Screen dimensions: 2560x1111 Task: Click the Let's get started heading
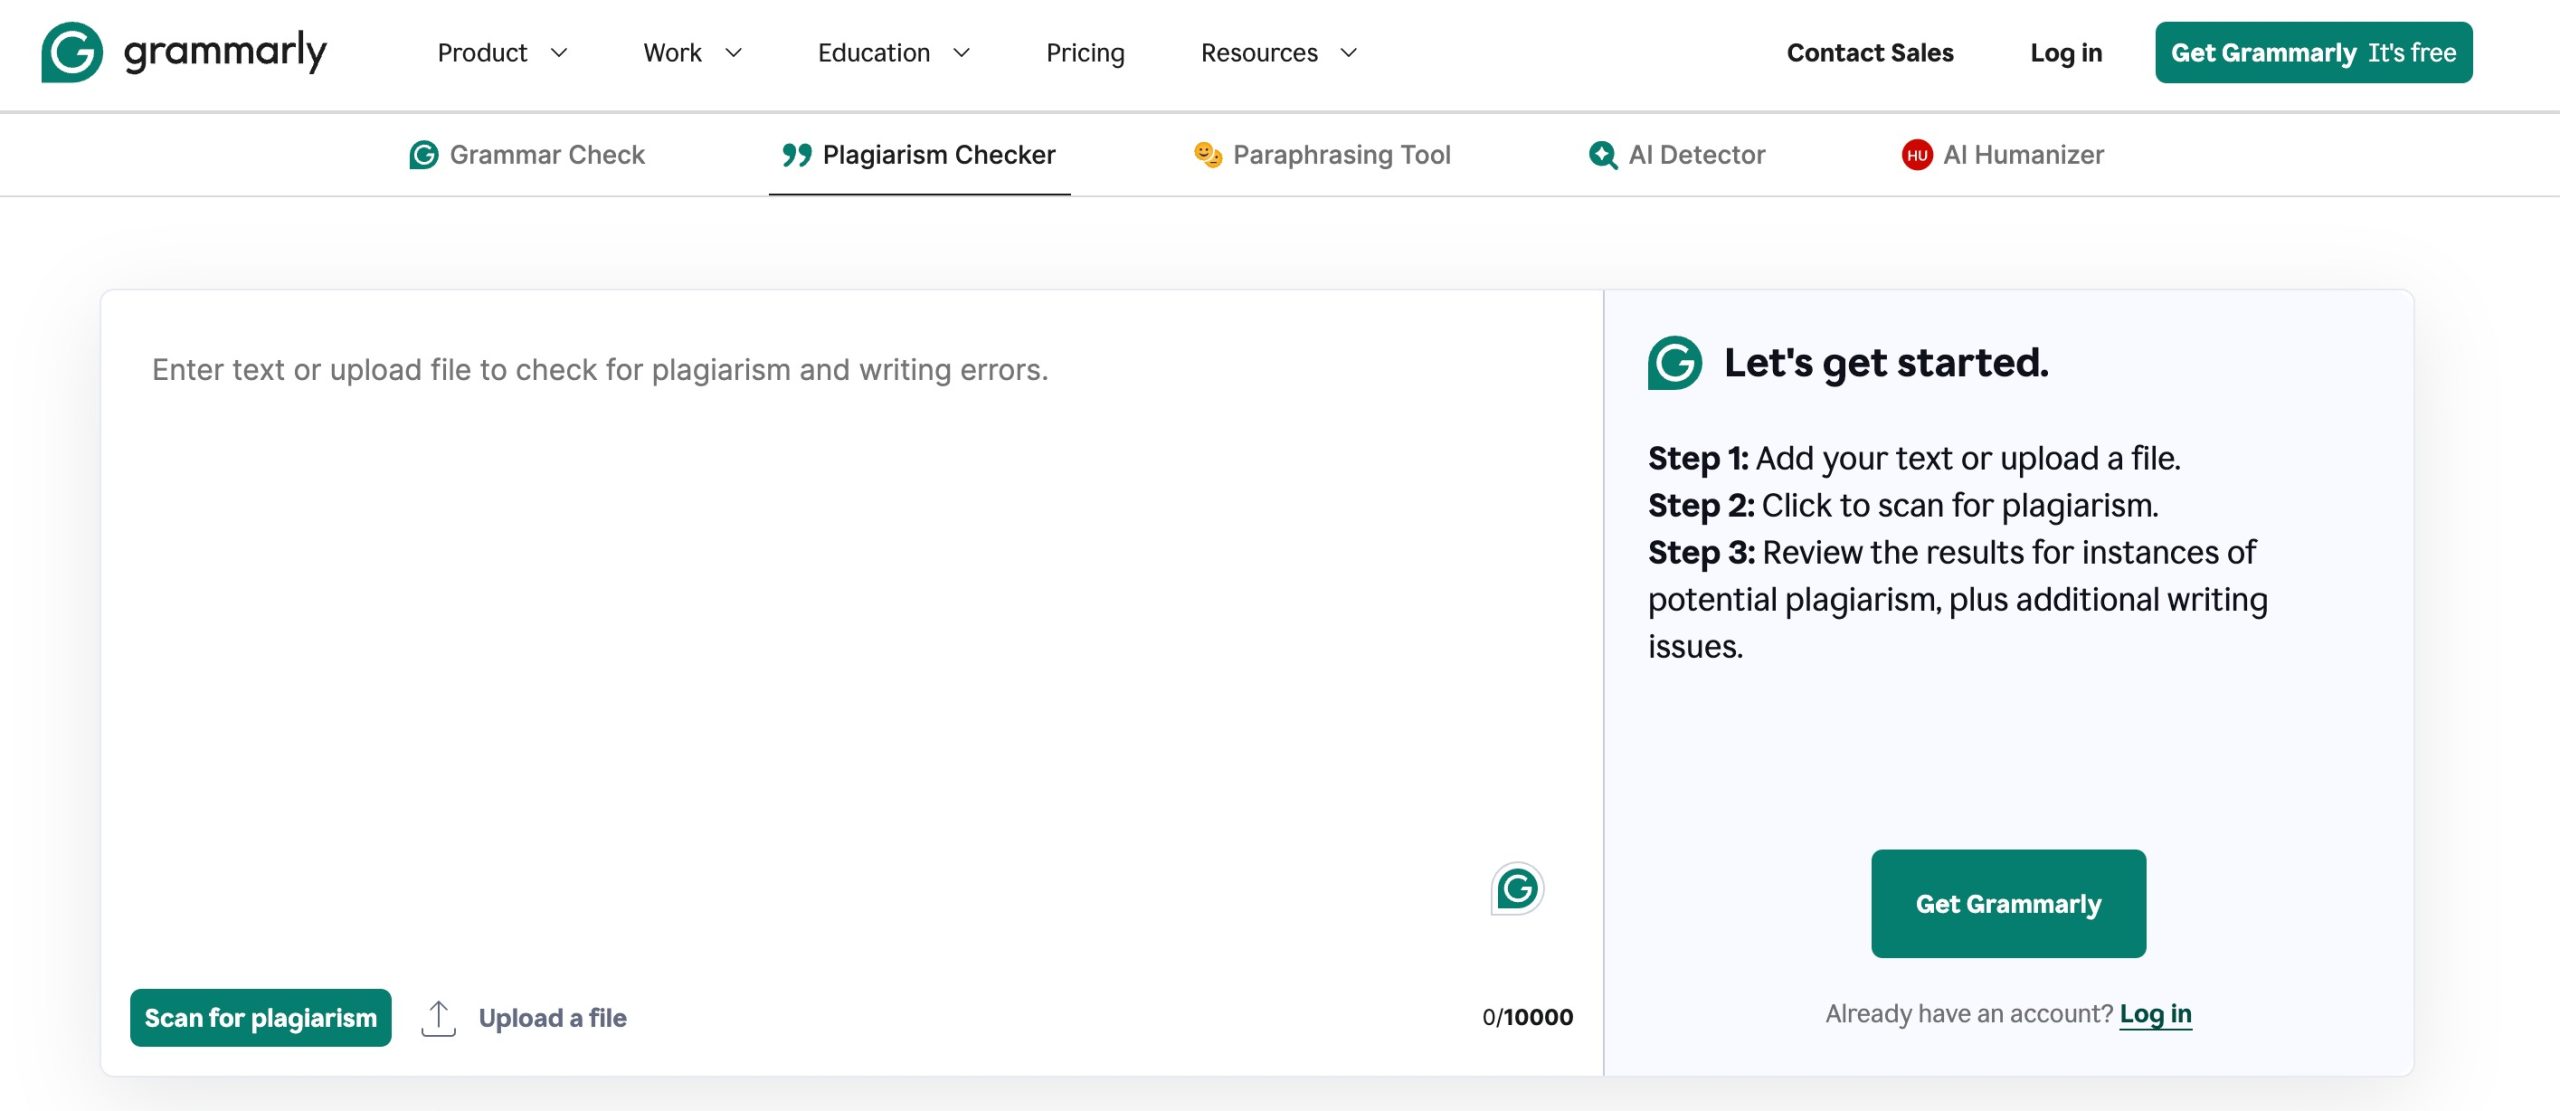pos(1886,363)
